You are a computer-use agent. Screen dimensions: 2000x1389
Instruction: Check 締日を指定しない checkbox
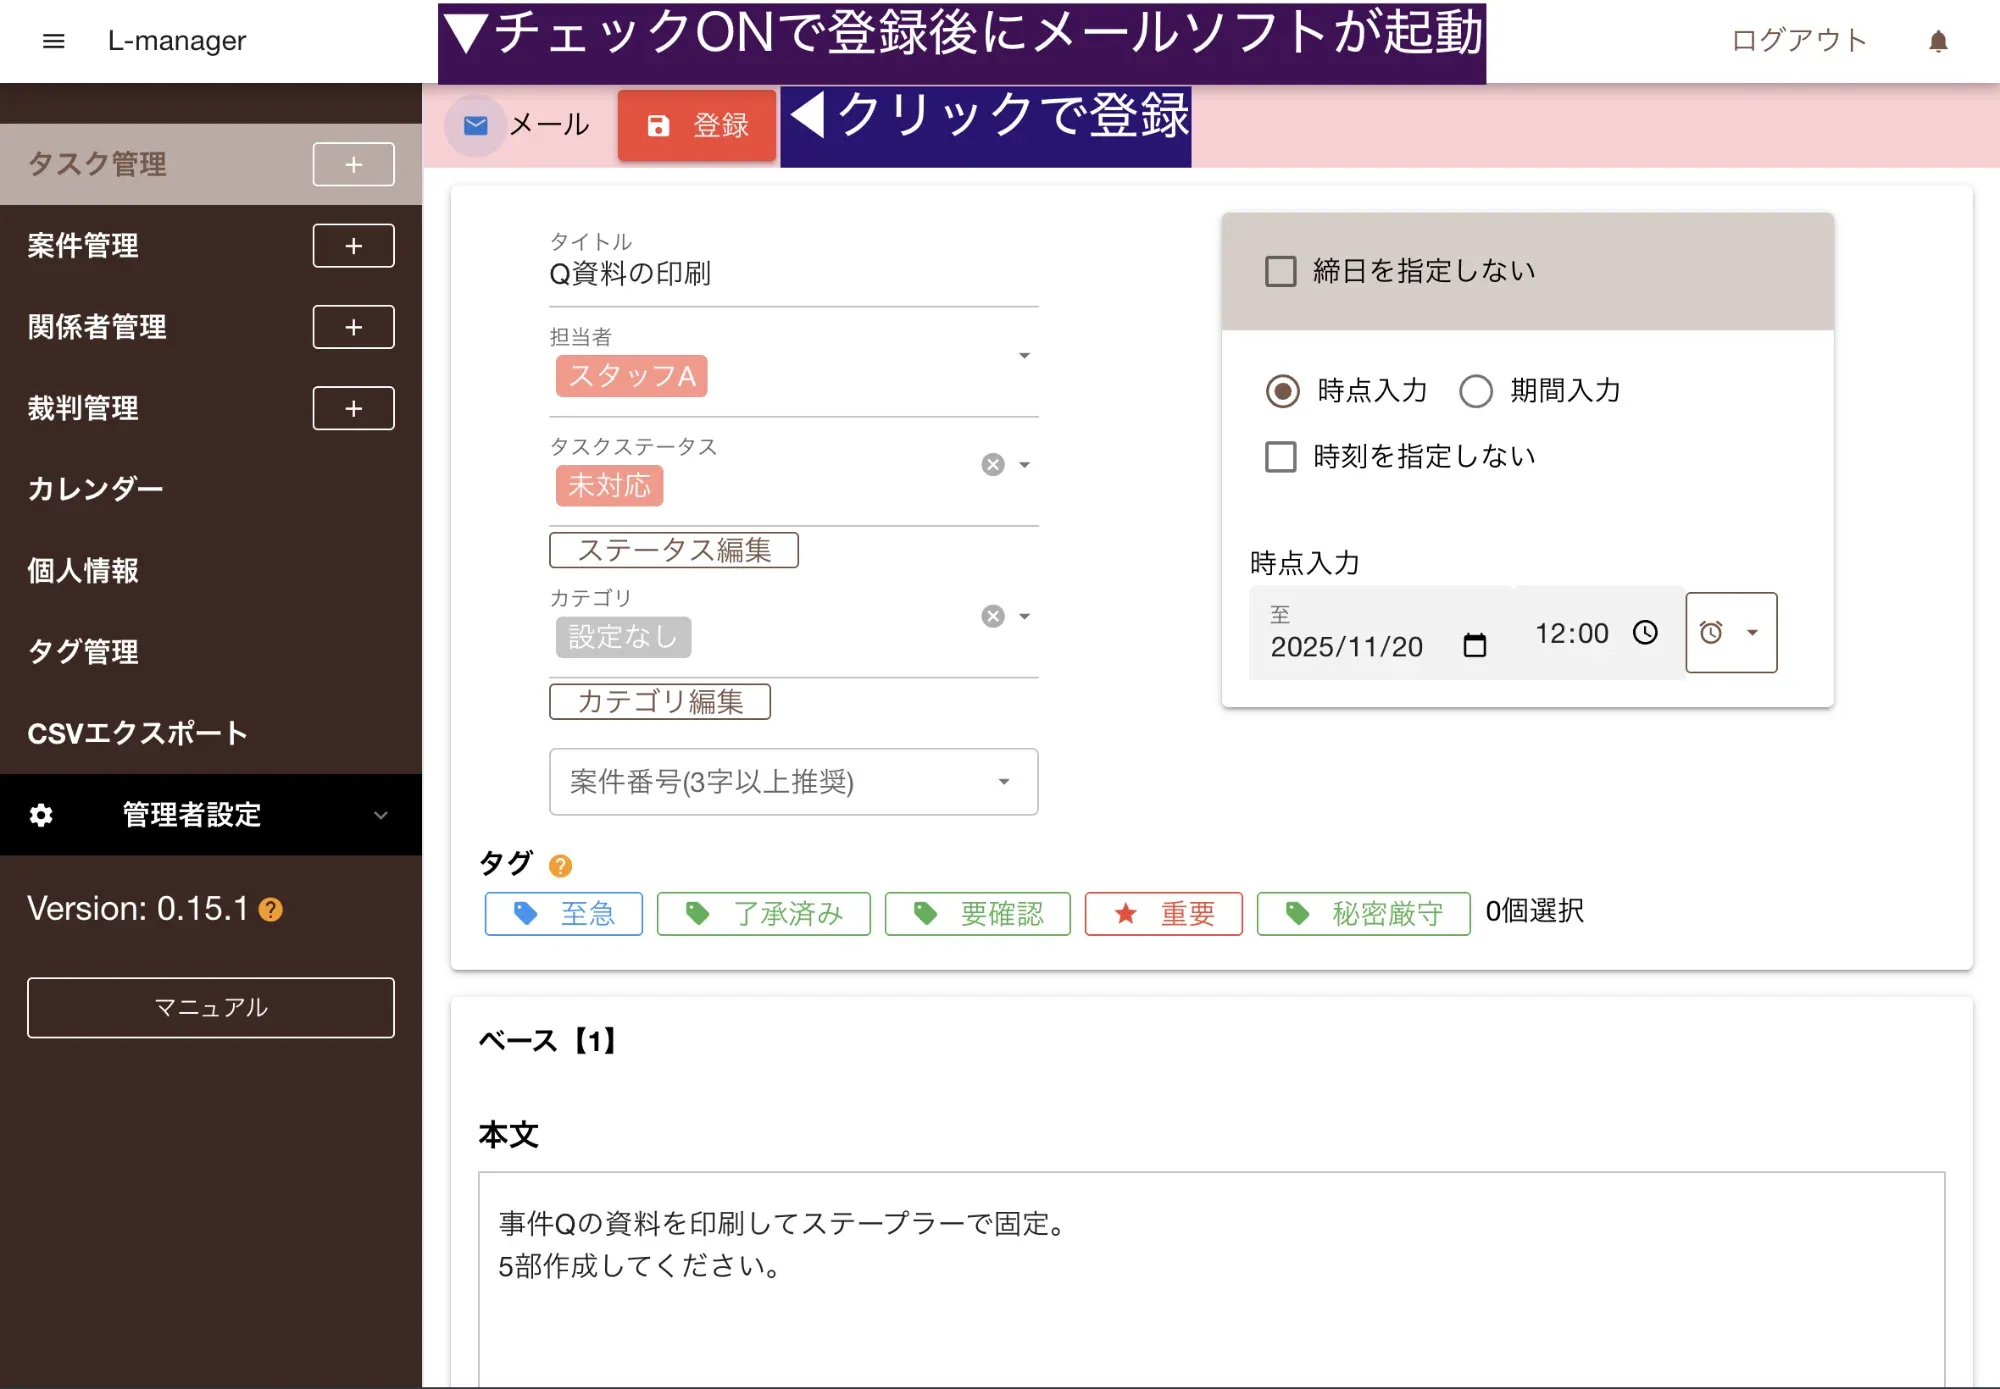pos(1280,271)
